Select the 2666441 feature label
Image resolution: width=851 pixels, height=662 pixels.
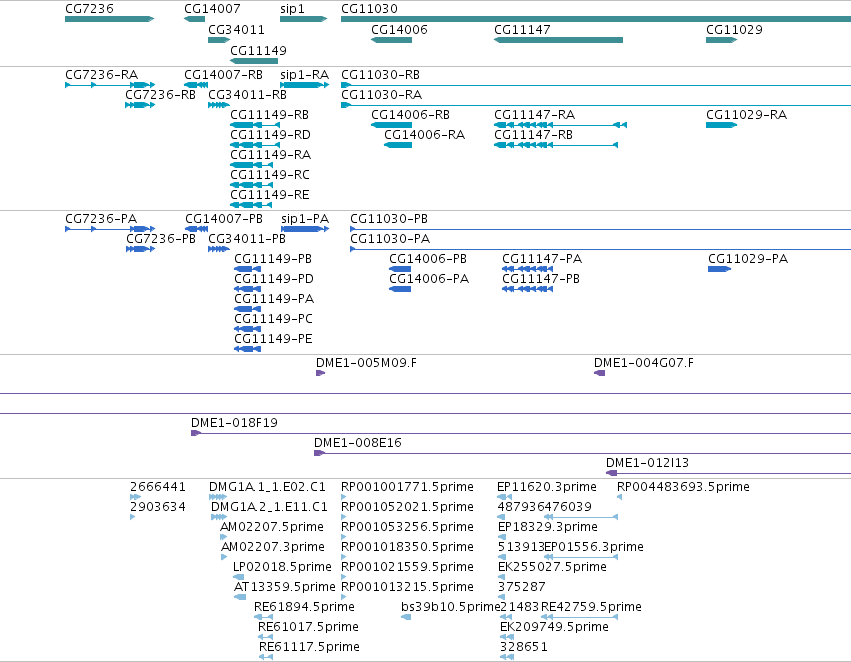tap(158, 487)
